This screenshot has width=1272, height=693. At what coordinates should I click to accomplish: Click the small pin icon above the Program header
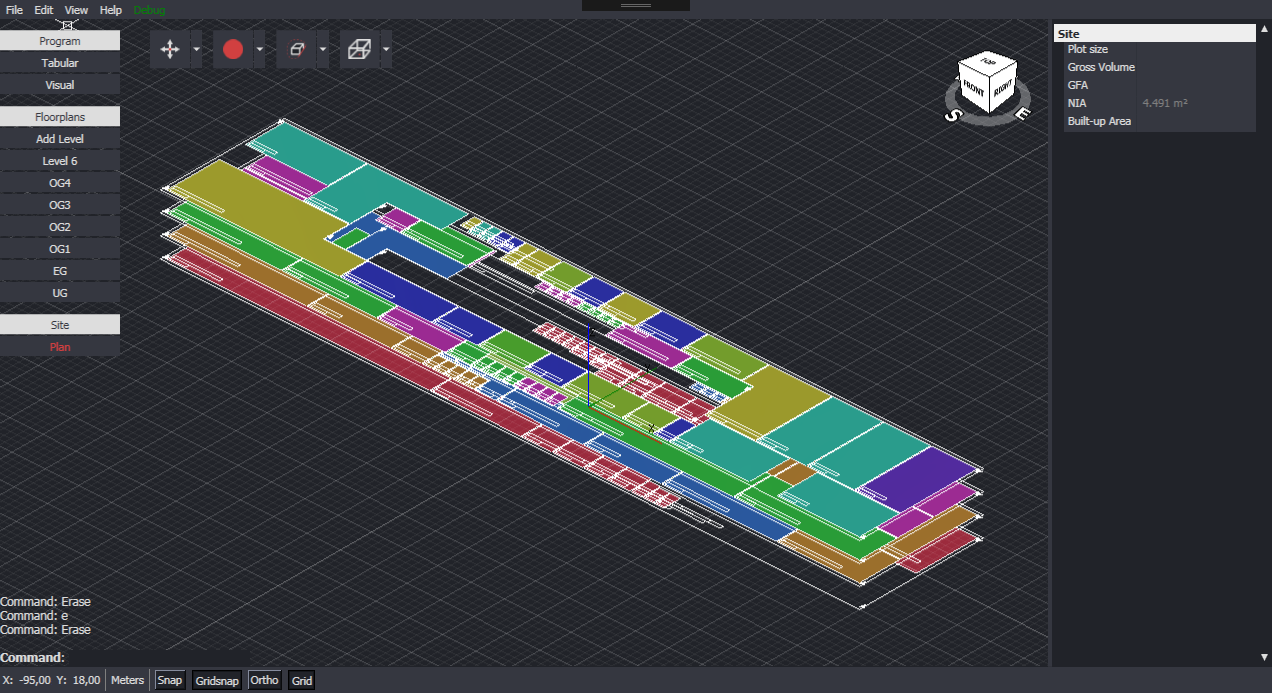[x=67, y=23]
